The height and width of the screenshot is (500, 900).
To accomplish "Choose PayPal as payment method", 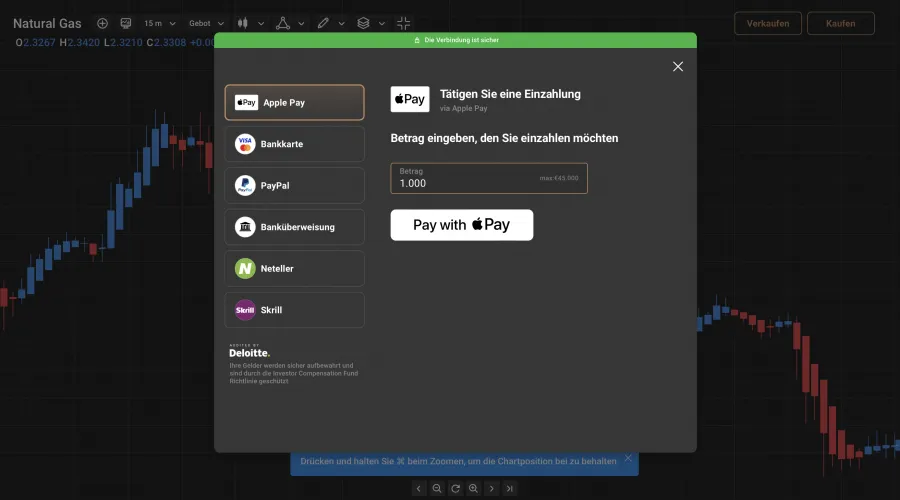I will coord(294,186).
